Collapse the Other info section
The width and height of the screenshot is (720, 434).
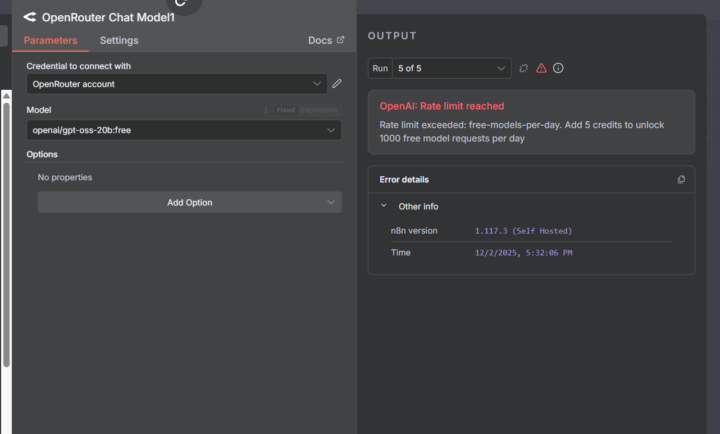pyautogui.click(x=384, y=206)
